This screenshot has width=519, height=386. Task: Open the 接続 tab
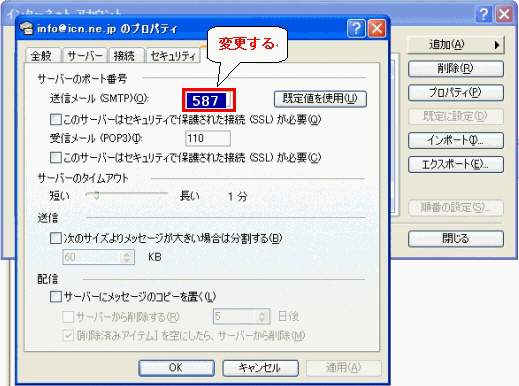pos(125,56)
